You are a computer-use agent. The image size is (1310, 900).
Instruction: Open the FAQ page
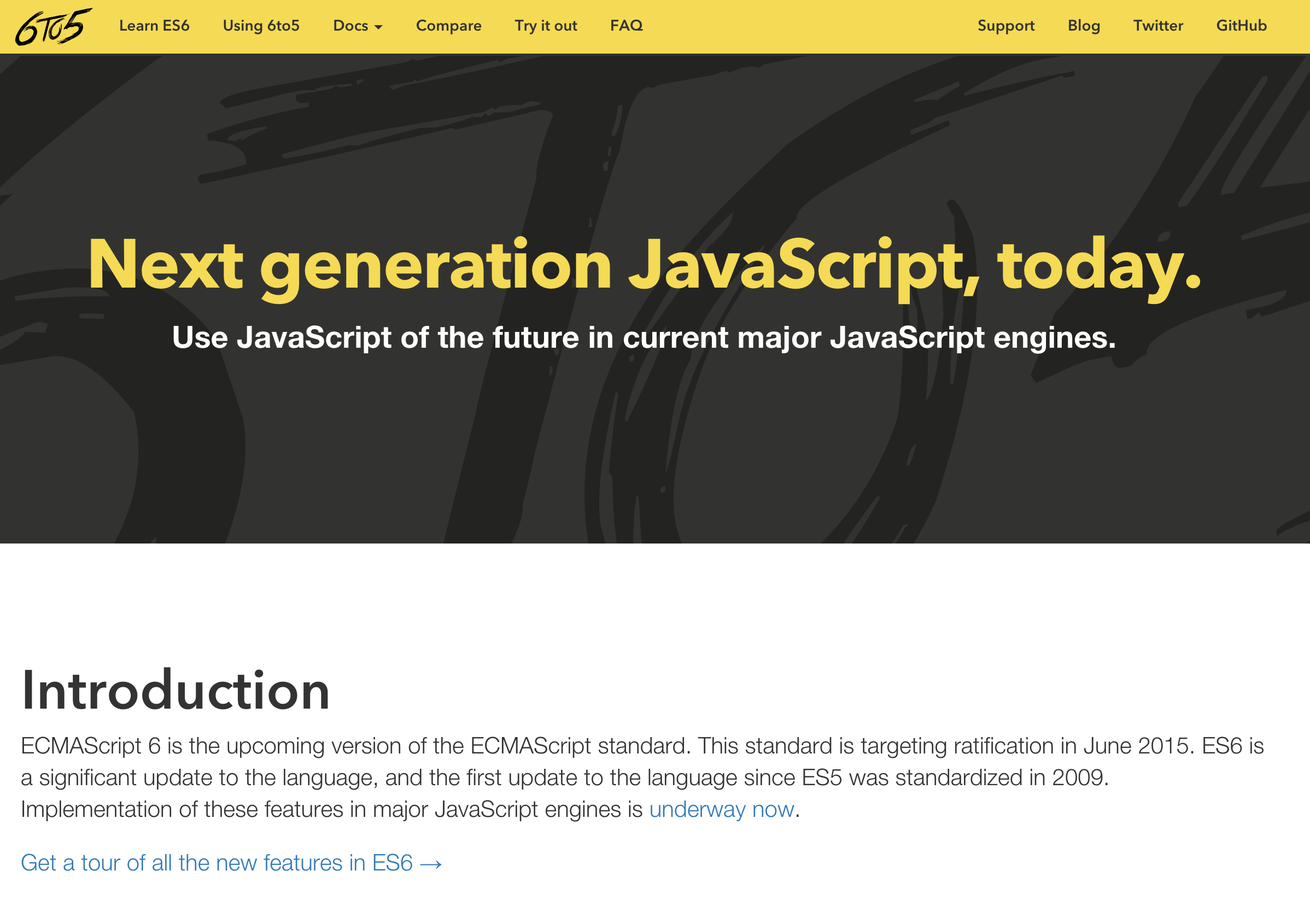click(x=627, y=26)
